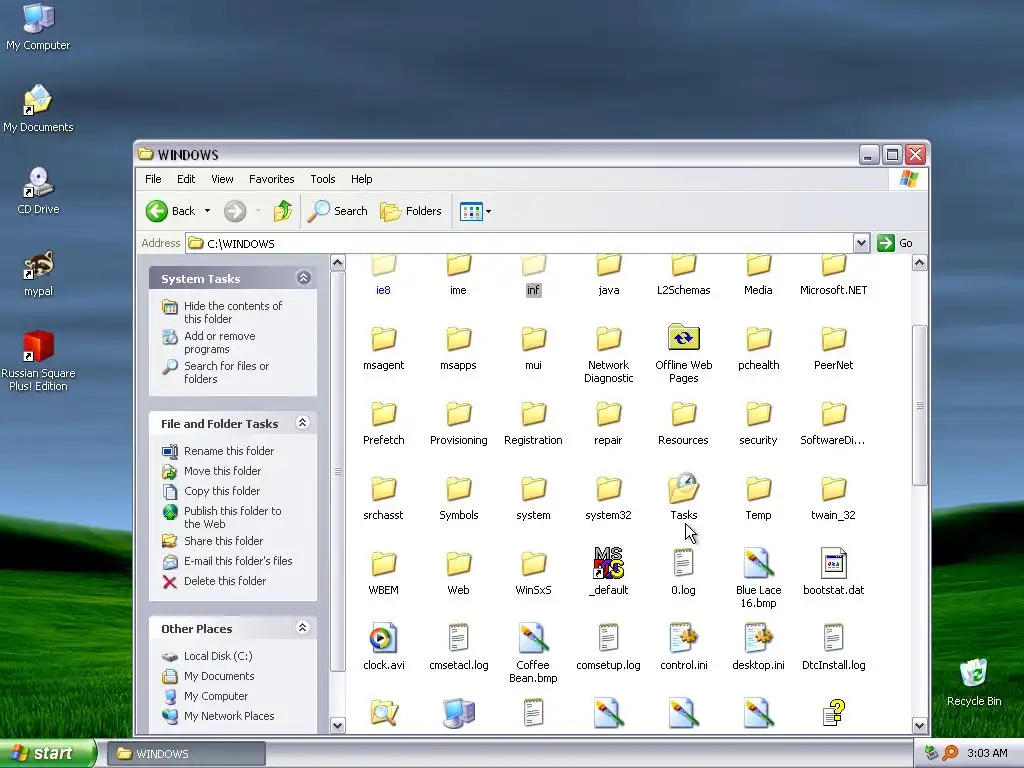This screenshot has height=768, width=1024.
Task: Open the View menu
Action: click(222, 179)
